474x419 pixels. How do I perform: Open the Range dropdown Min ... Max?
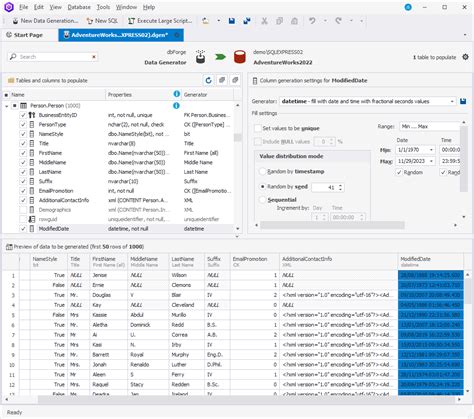(429, 126)
